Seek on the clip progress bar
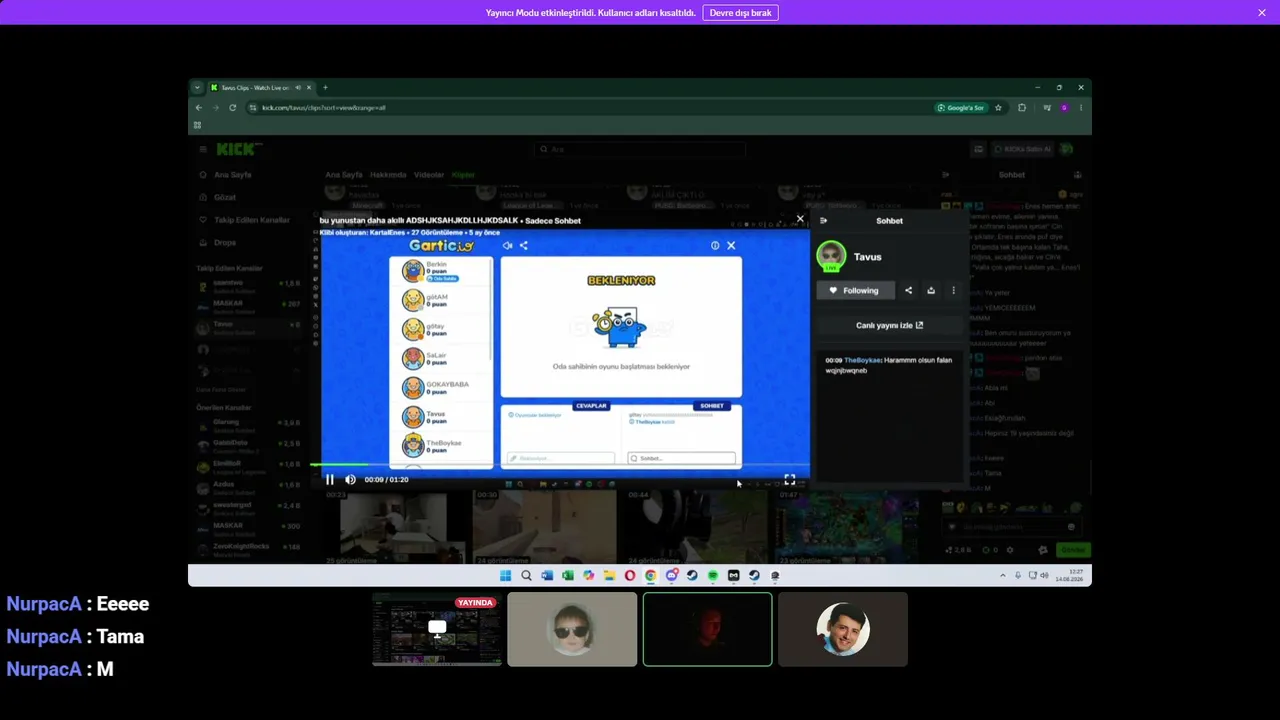Image resolution: width=1280 pixels, height=720 pixels. coord(560,464)
